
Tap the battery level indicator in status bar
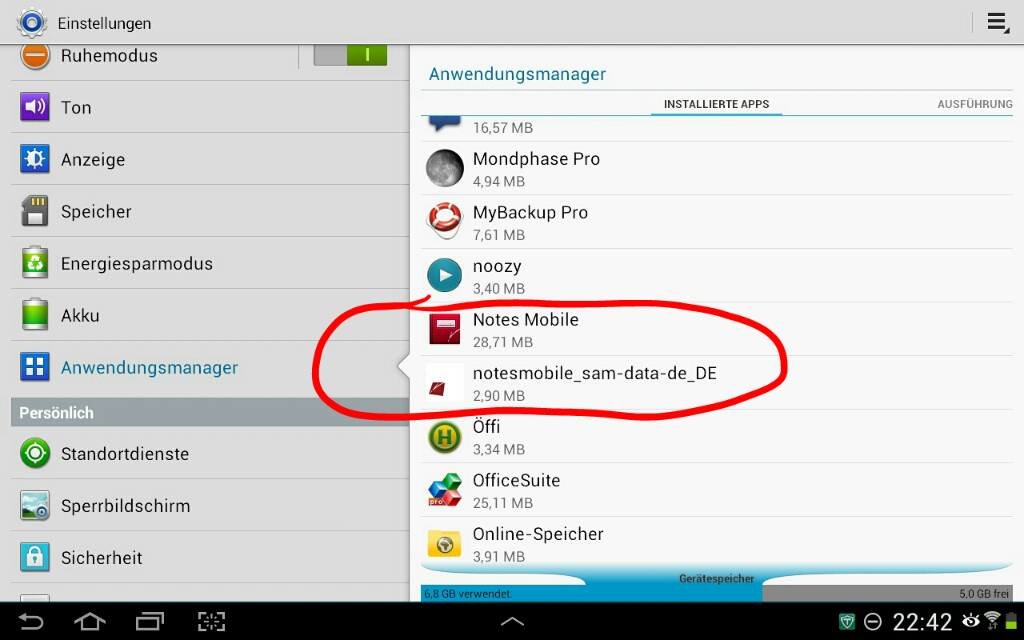1011,621
